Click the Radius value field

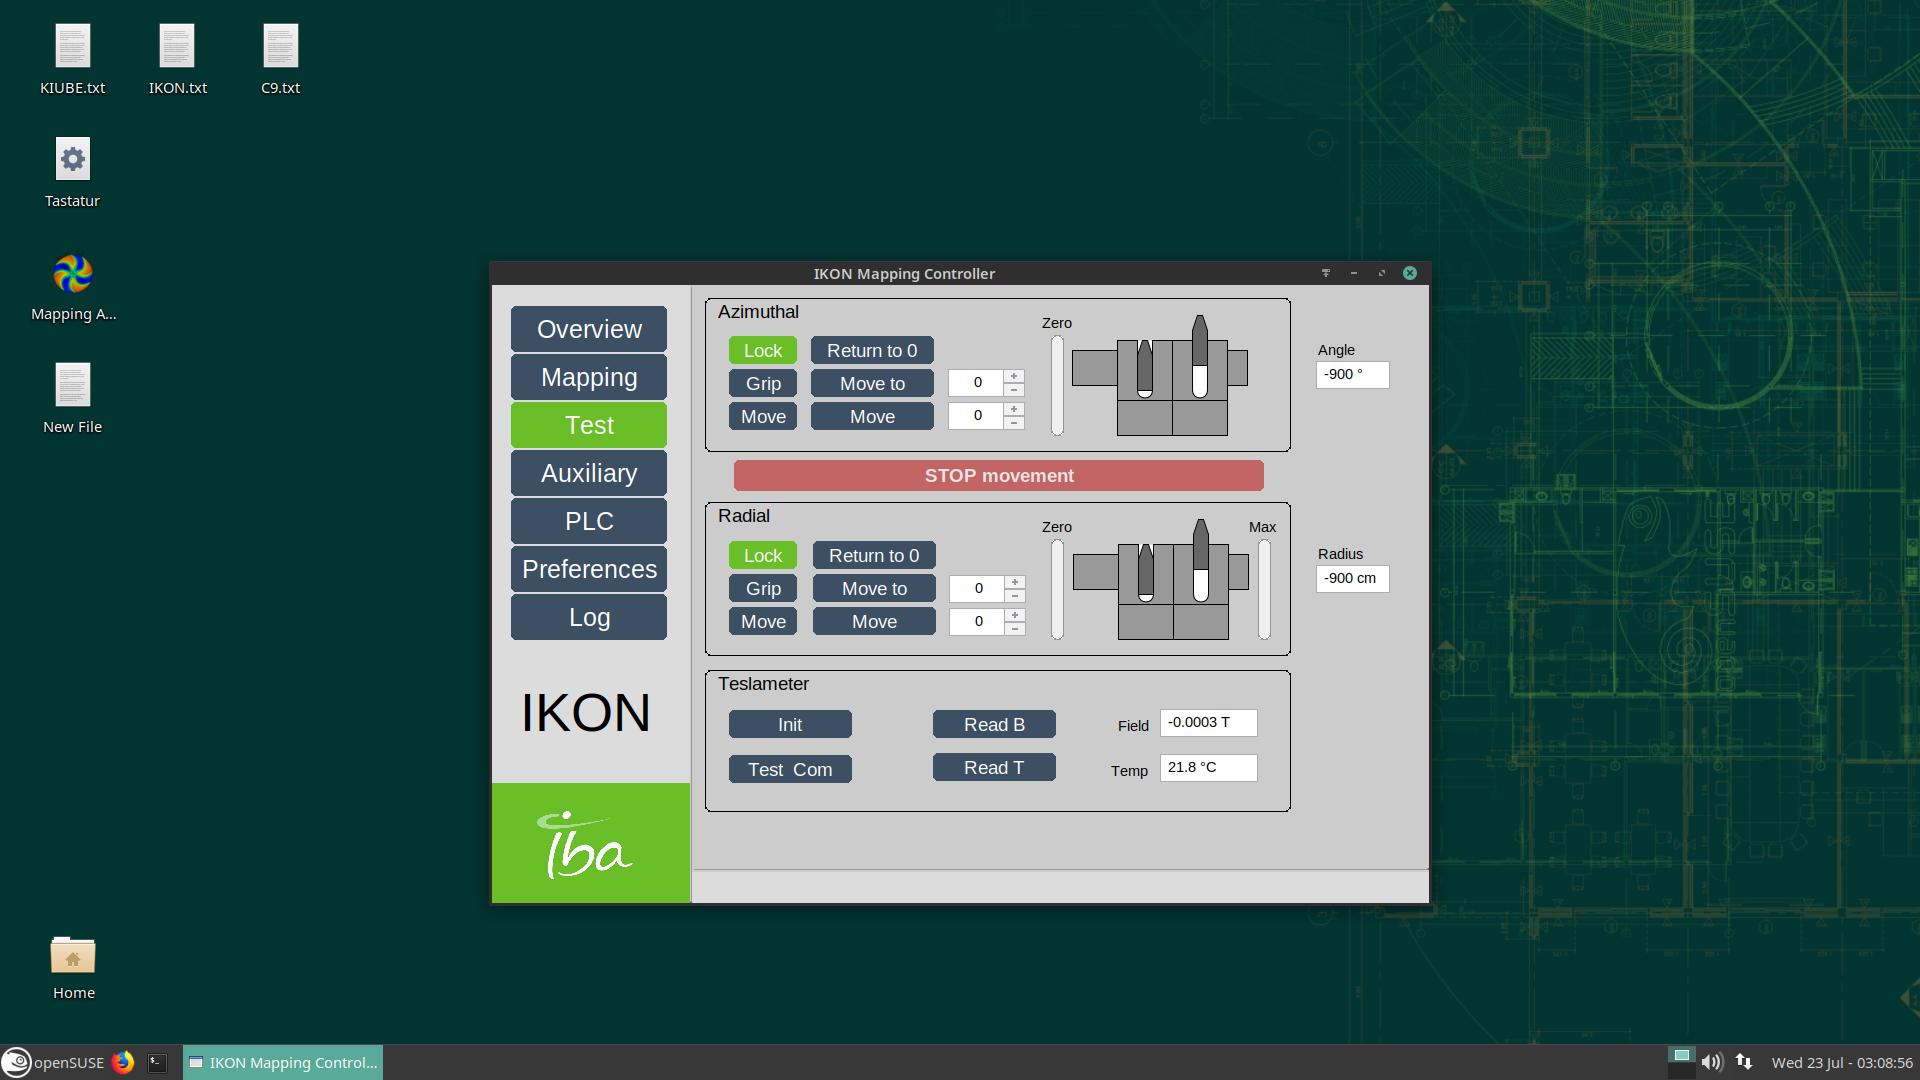pyautogui.click(x=1352, y=578)
